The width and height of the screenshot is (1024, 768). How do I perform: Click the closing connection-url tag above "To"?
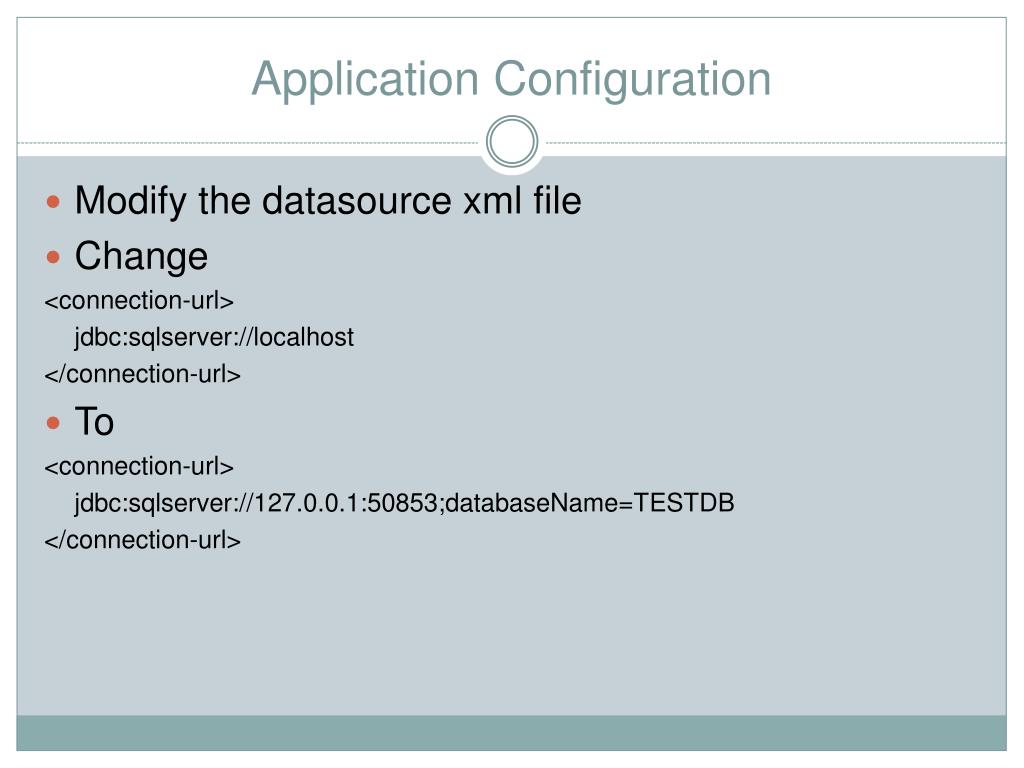(142, 374)
